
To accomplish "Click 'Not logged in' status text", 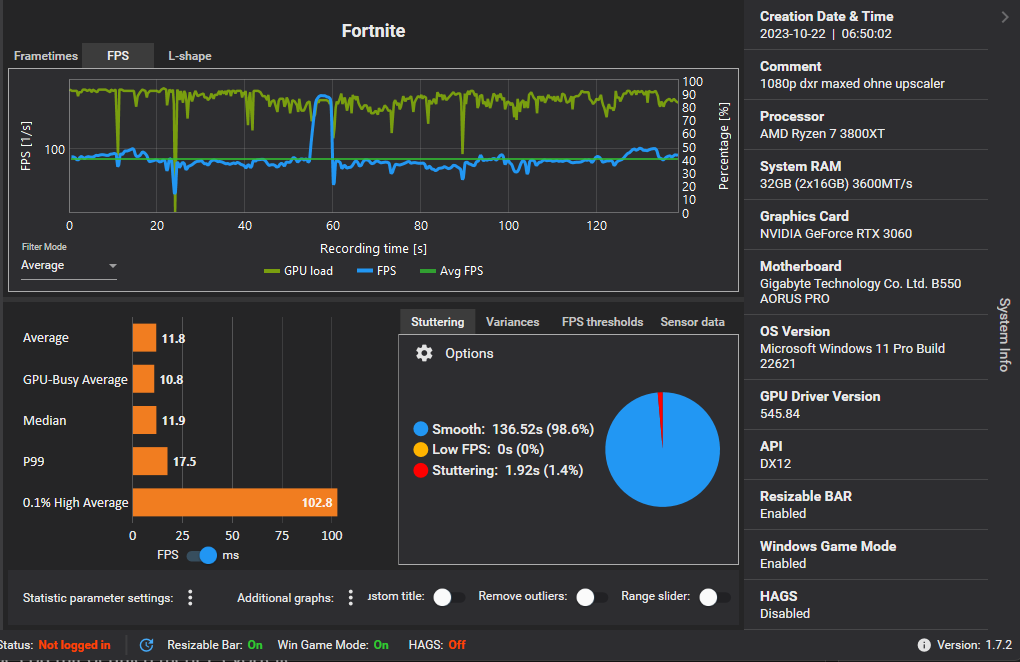I will (x=74, y=645).
